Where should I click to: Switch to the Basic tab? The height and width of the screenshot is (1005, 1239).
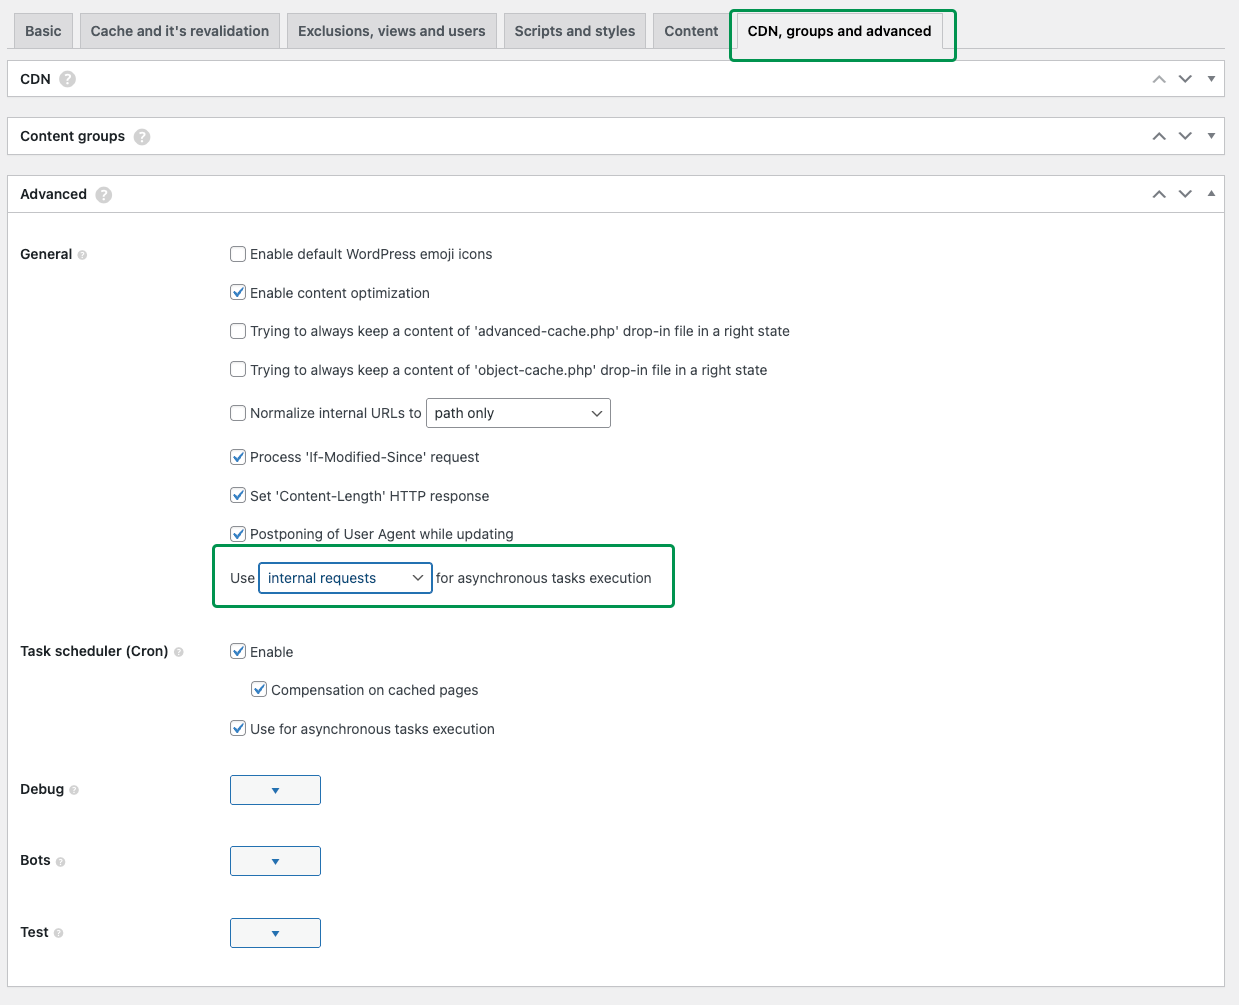pos(43,31)
